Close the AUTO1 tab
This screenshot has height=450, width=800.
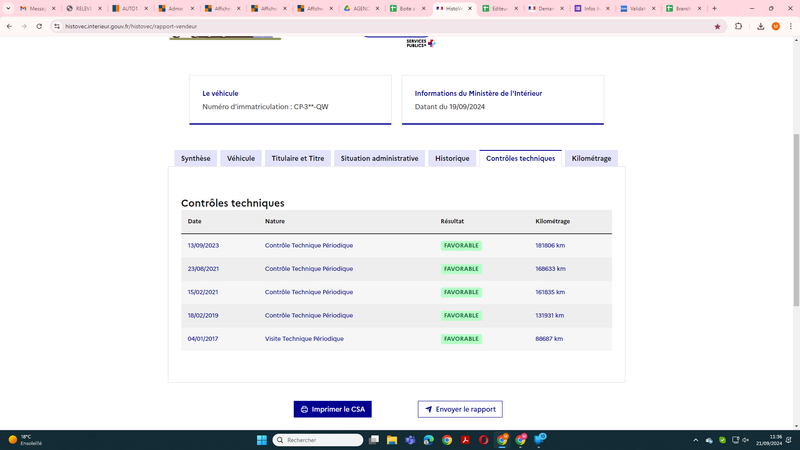pyautogui.click(x=146, y=9)
